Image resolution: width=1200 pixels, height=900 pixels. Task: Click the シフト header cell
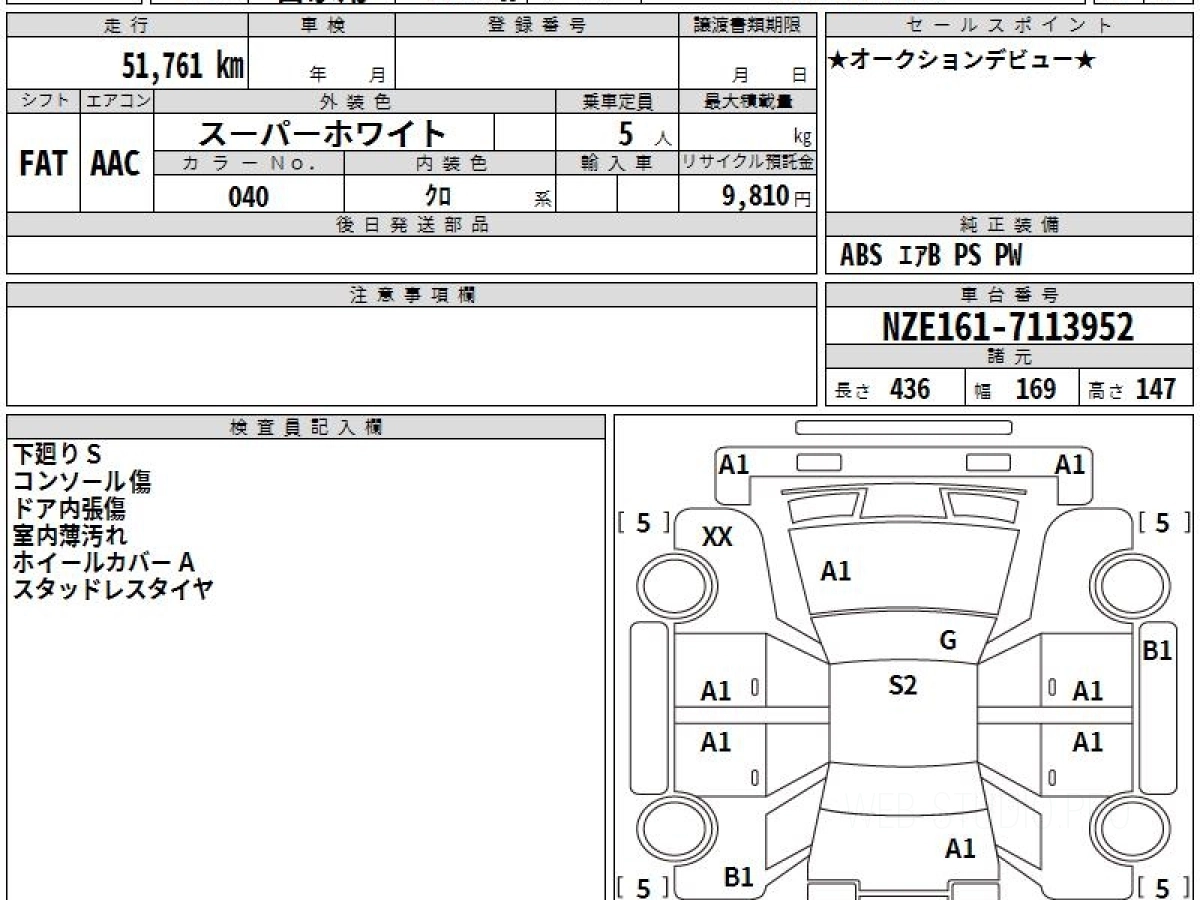coord(43,101)
